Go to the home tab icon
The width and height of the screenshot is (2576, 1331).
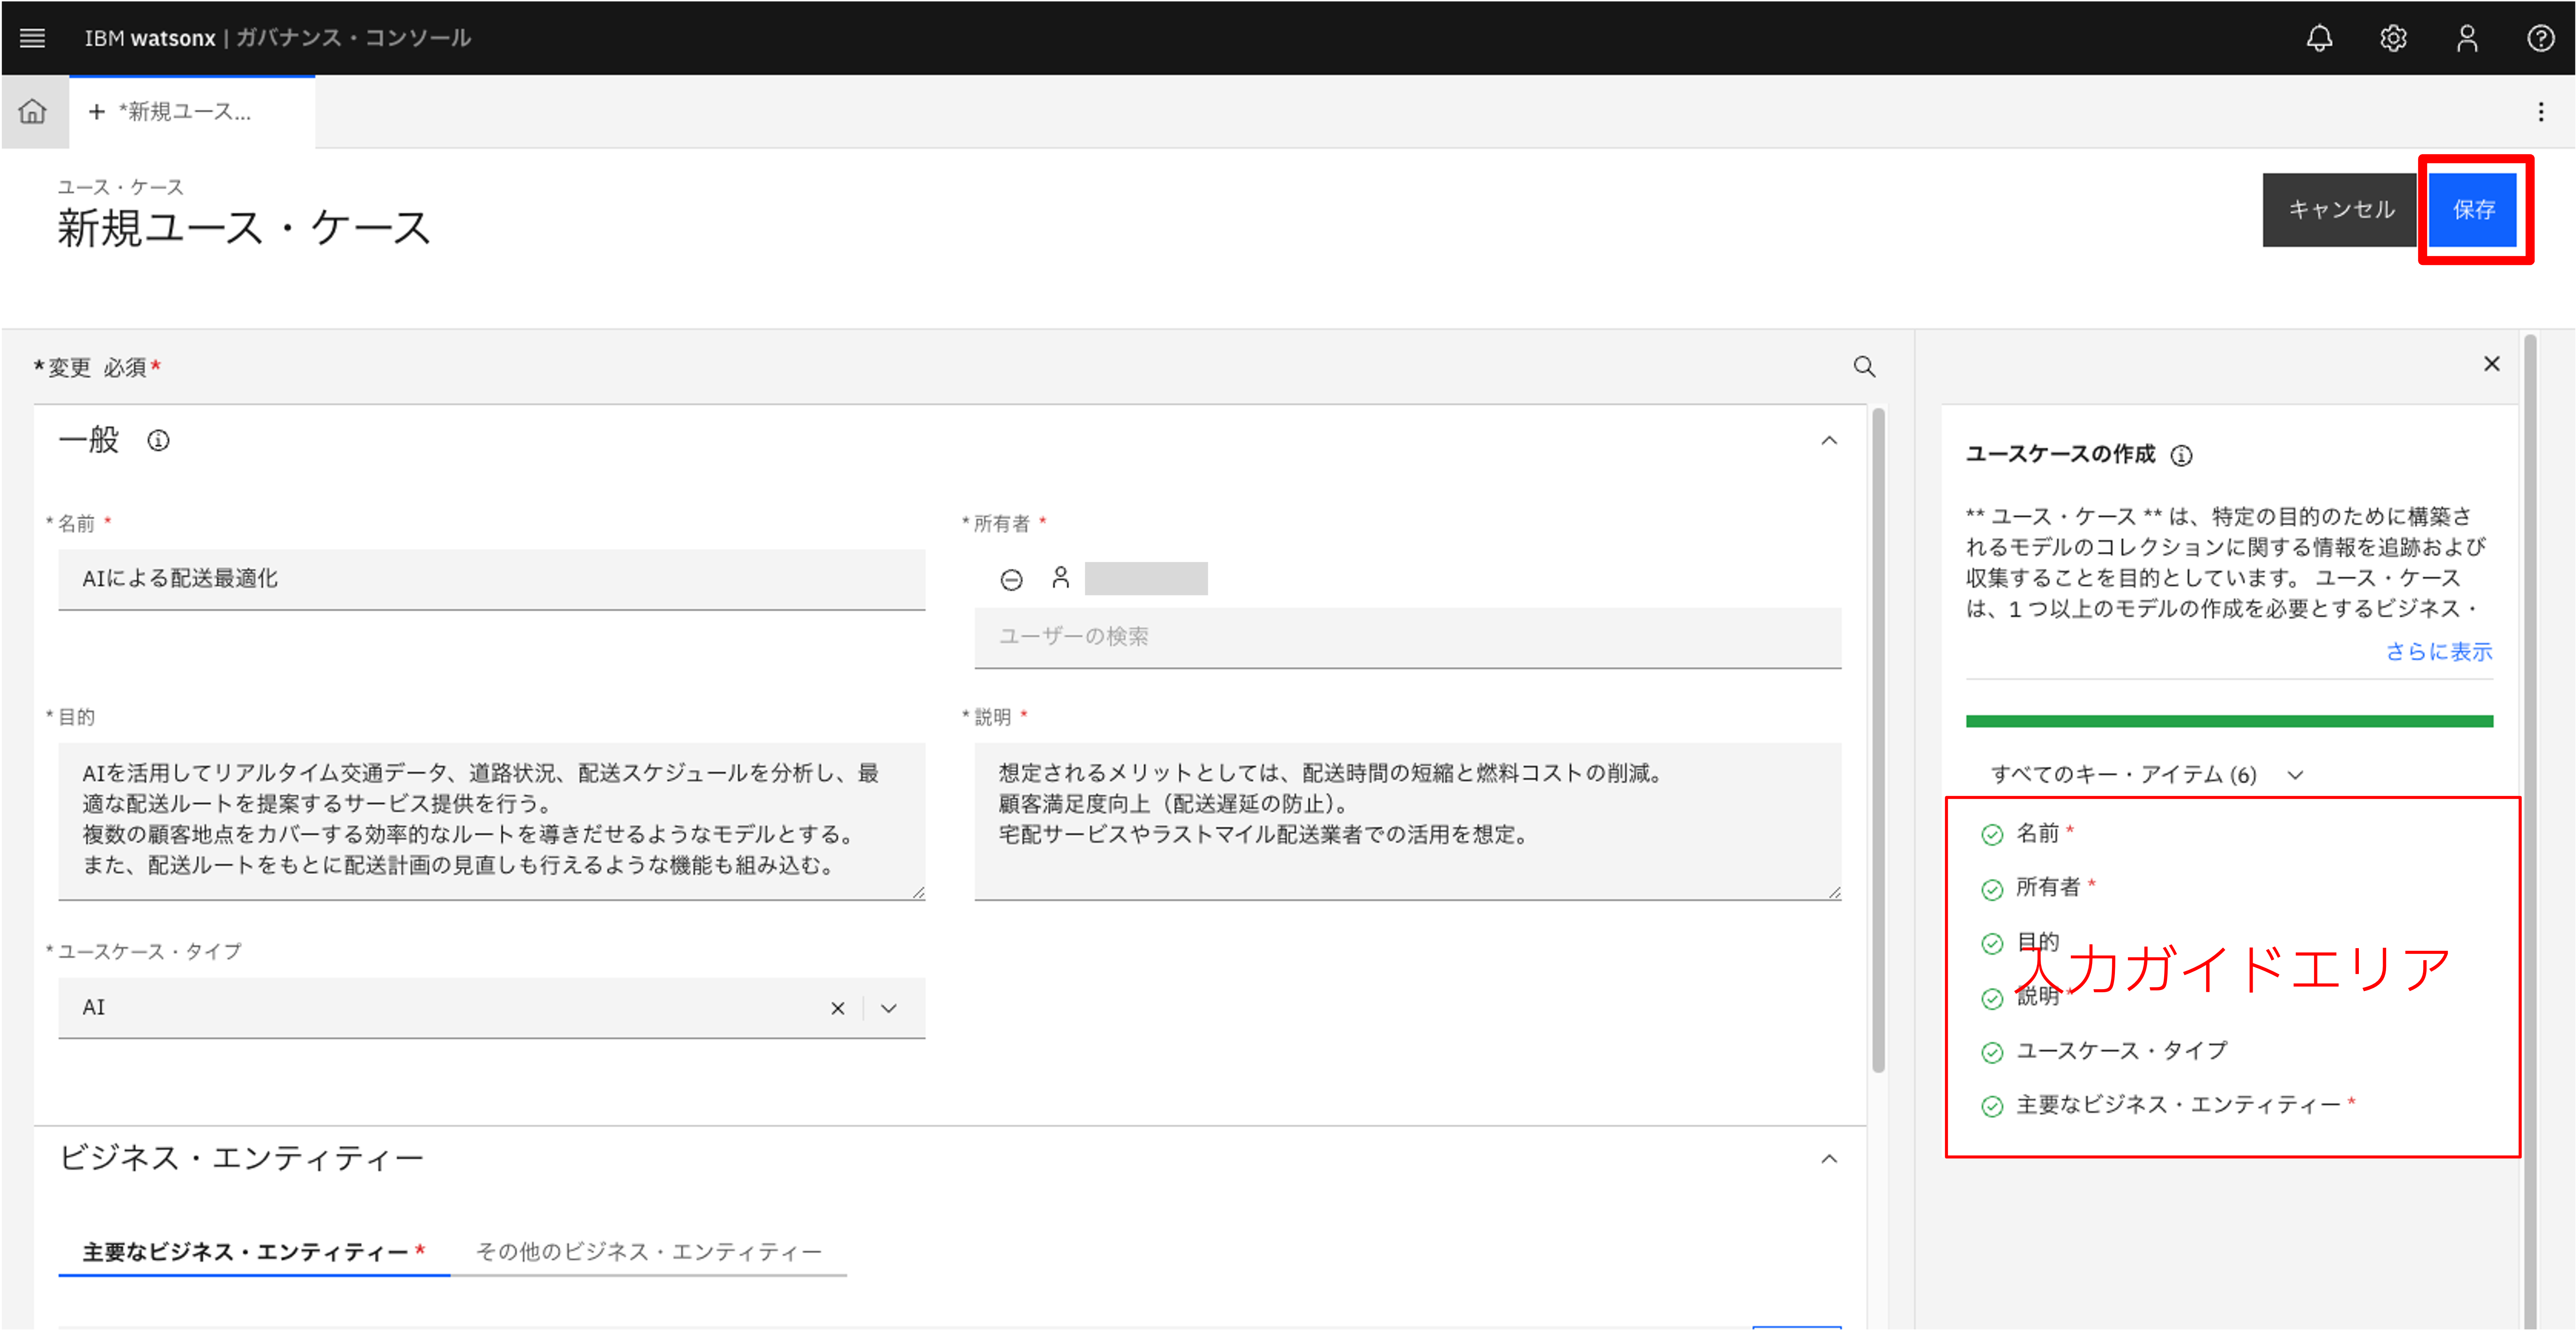[33, 111]
